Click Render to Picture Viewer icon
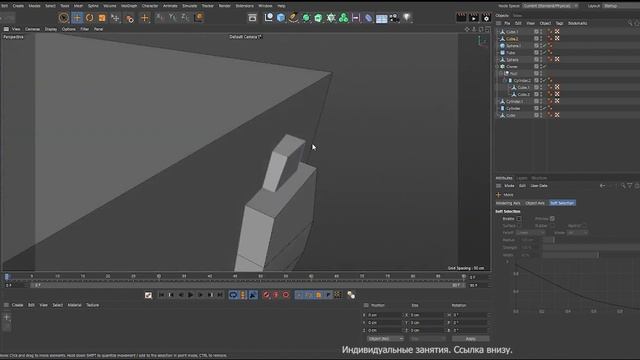 (473, 18)
